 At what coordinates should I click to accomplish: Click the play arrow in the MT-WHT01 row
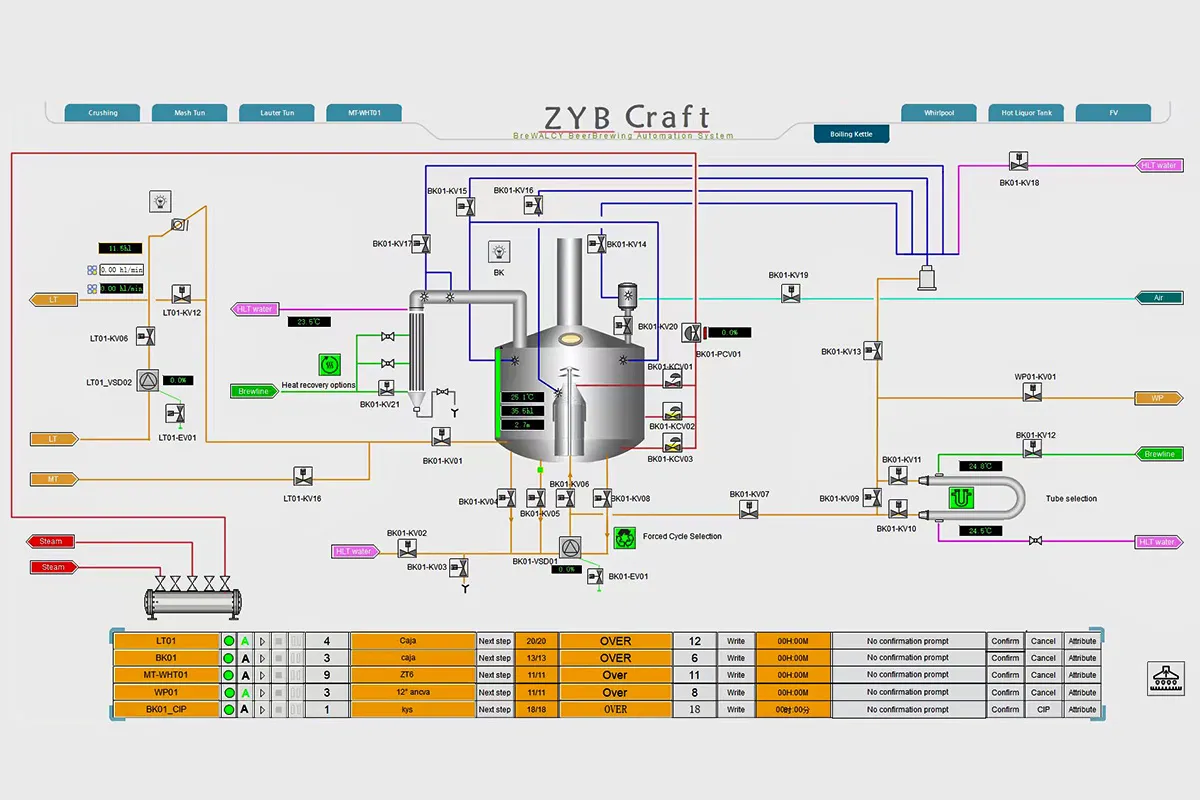262,675
